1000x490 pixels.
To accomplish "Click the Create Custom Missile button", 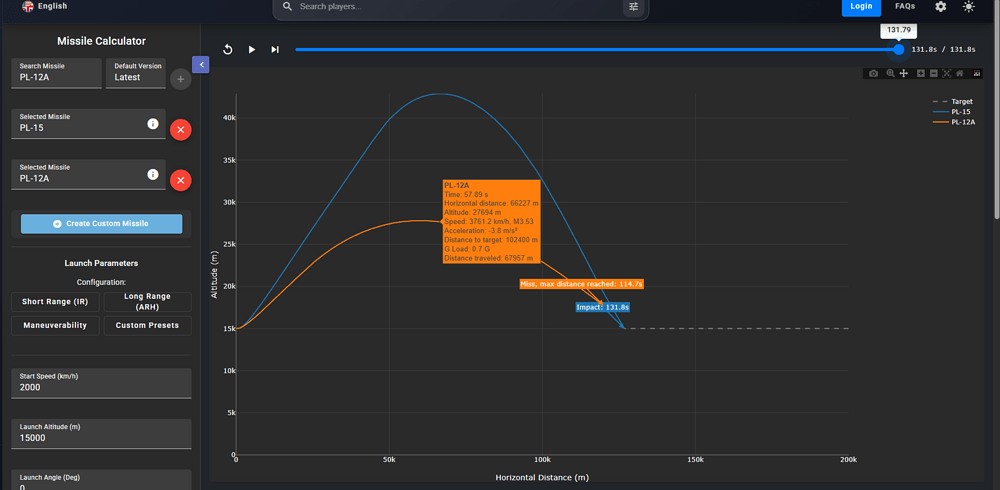I will click(x=101, y=224).
